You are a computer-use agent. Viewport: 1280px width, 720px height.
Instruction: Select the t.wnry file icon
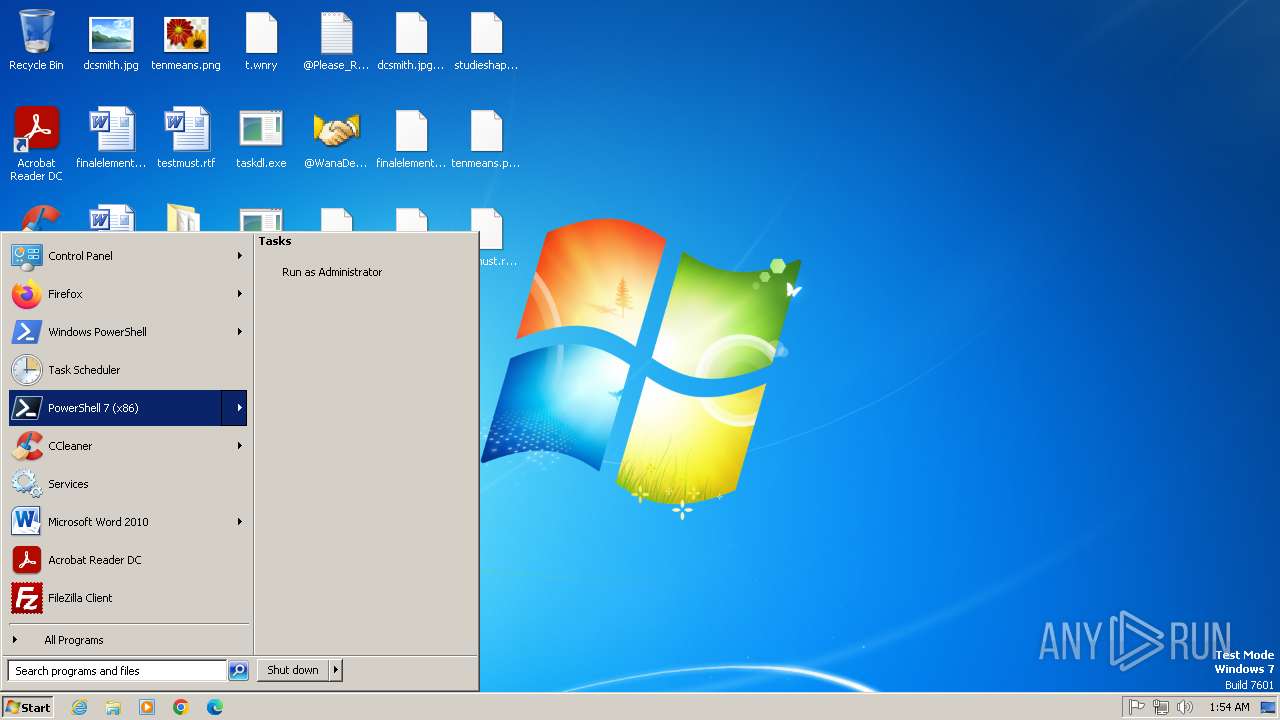pos(261,41)
